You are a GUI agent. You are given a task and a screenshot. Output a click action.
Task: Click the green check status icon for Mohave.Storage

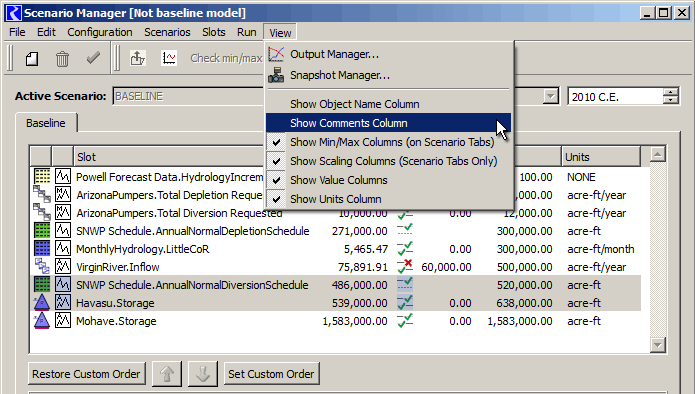(405, 320)
